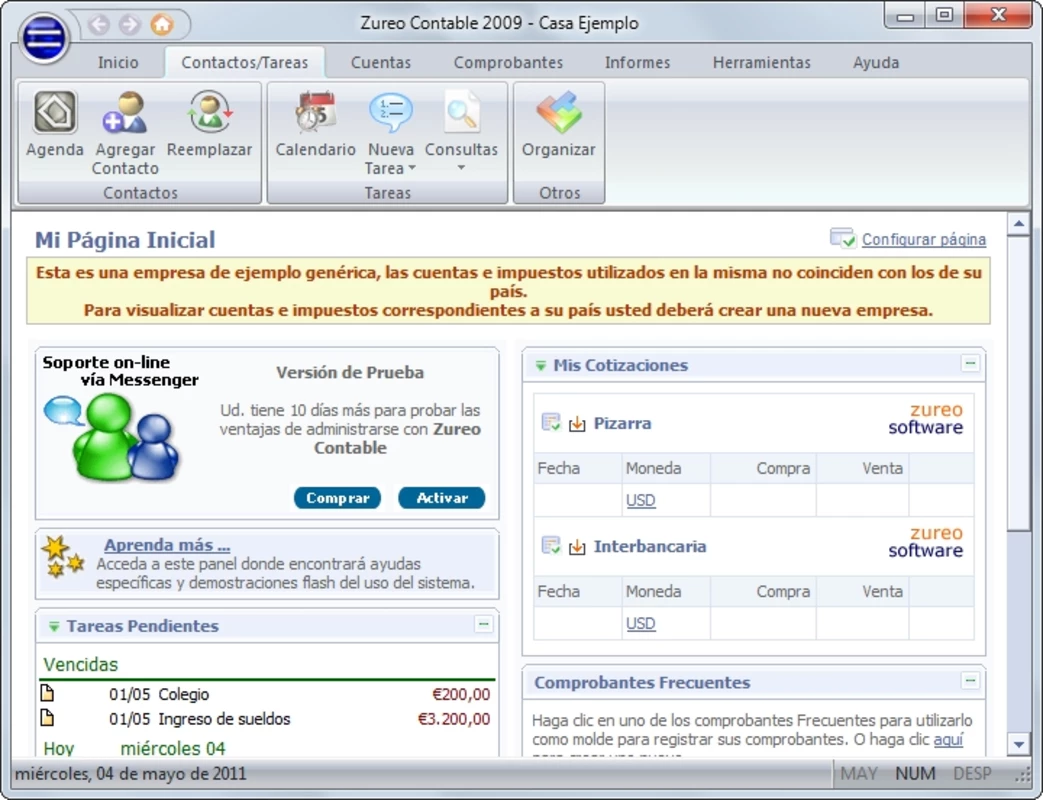Minimize the Mis Cotizaciones panel
Screen dimensions: 1043x800
970,363
